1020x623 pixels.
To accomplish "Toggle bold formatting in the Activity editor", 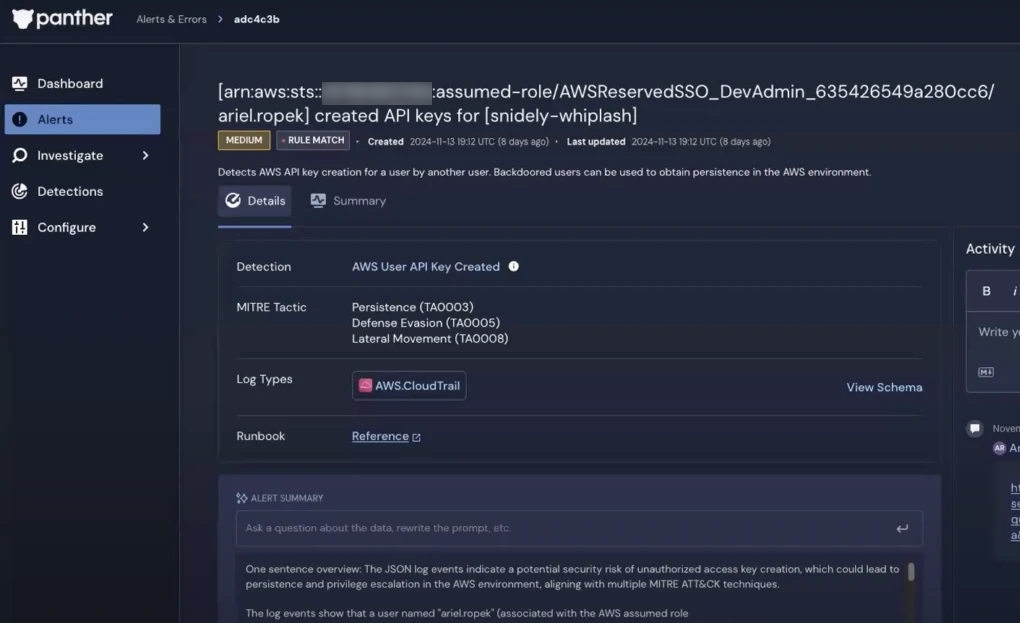I will coord(986,291).
